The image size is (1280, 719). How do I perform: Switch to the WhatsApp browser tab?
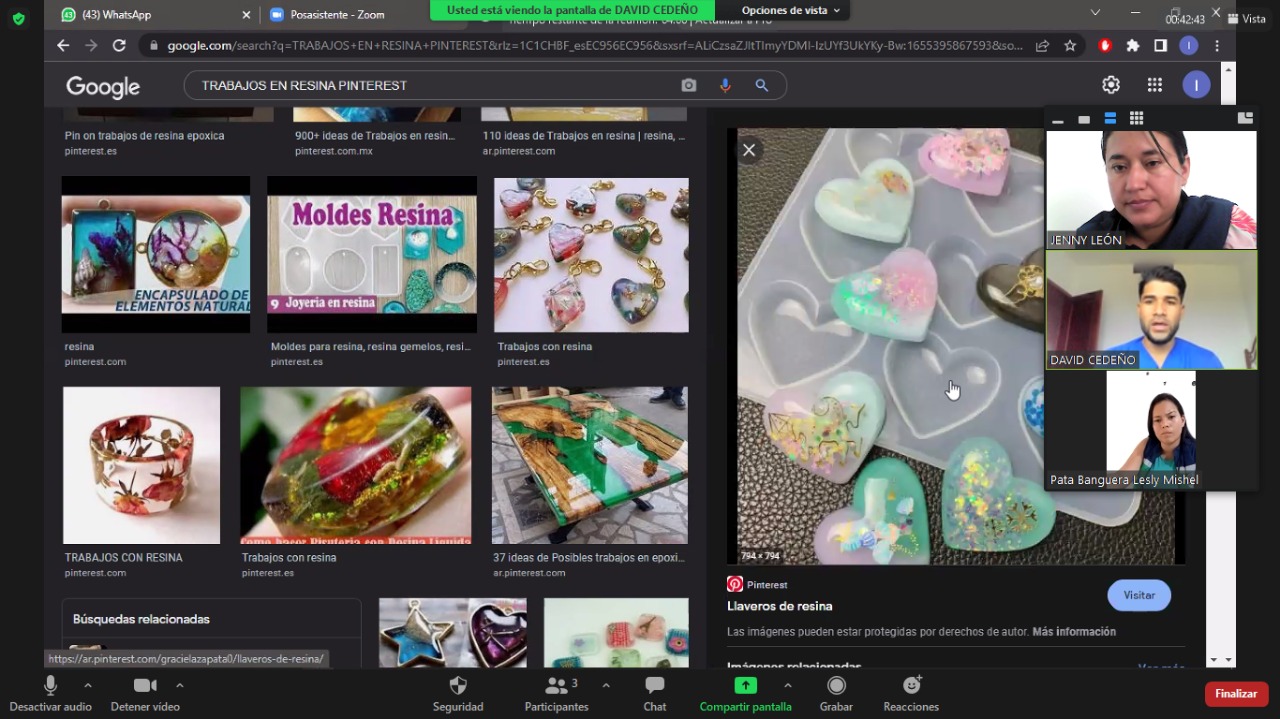(x=150, y=15)
